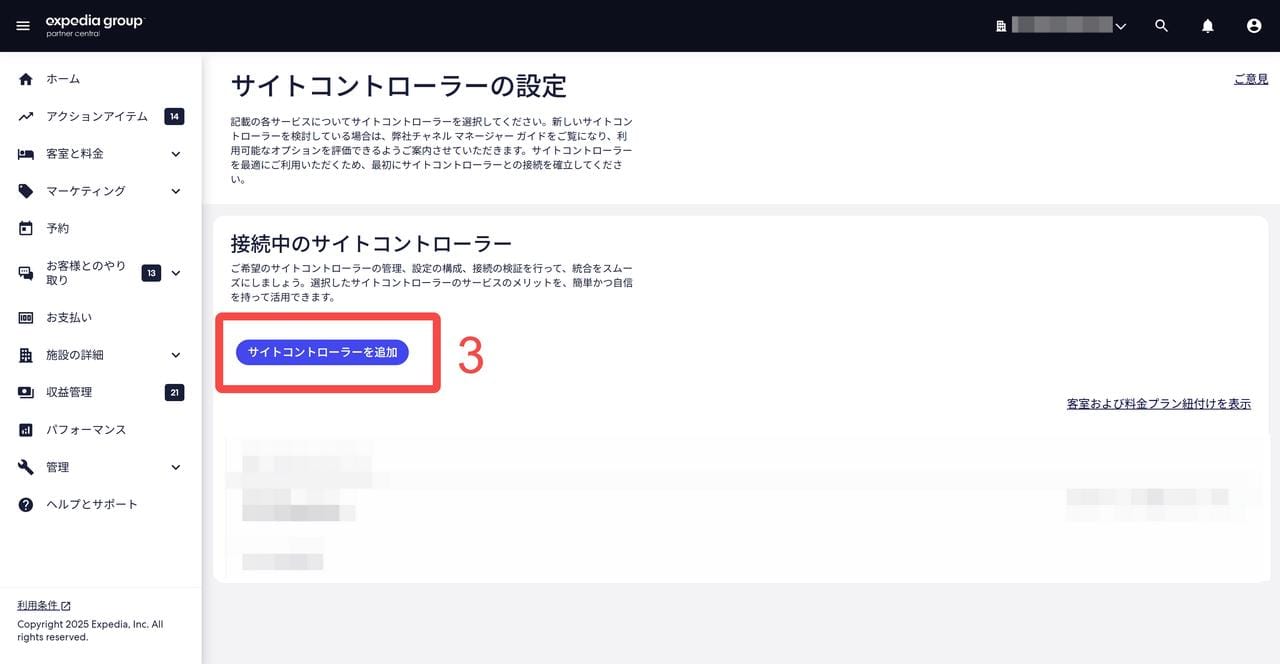This screenshot has height=664, width=1280.
Task: Click the 予約 calendar icon
Action: click(26, 228)
